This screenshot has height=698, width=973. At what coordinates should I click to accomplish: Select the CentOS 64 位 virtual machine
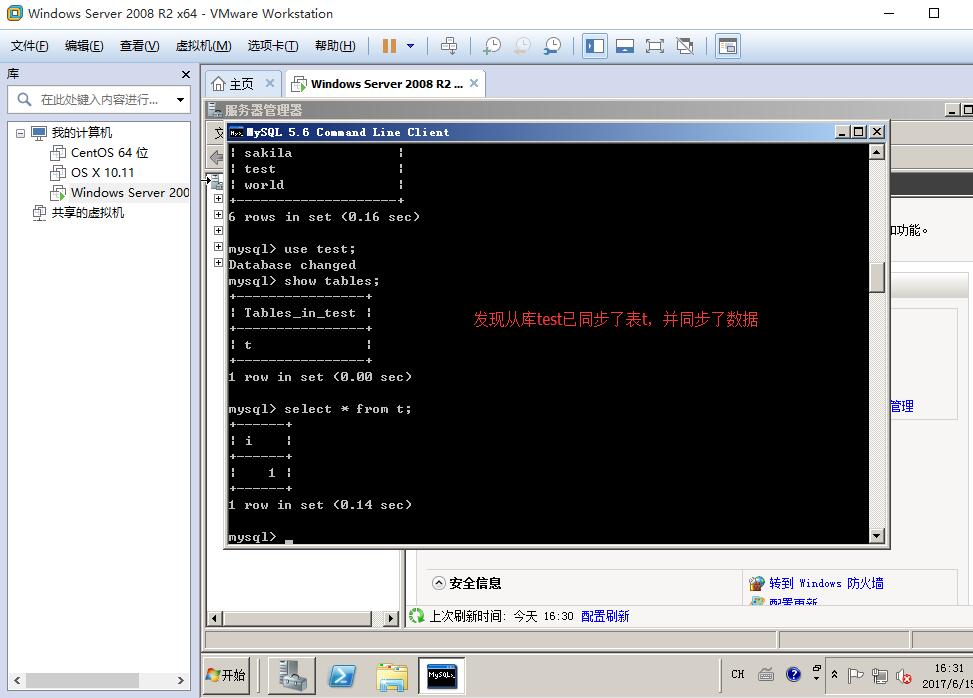109,153
